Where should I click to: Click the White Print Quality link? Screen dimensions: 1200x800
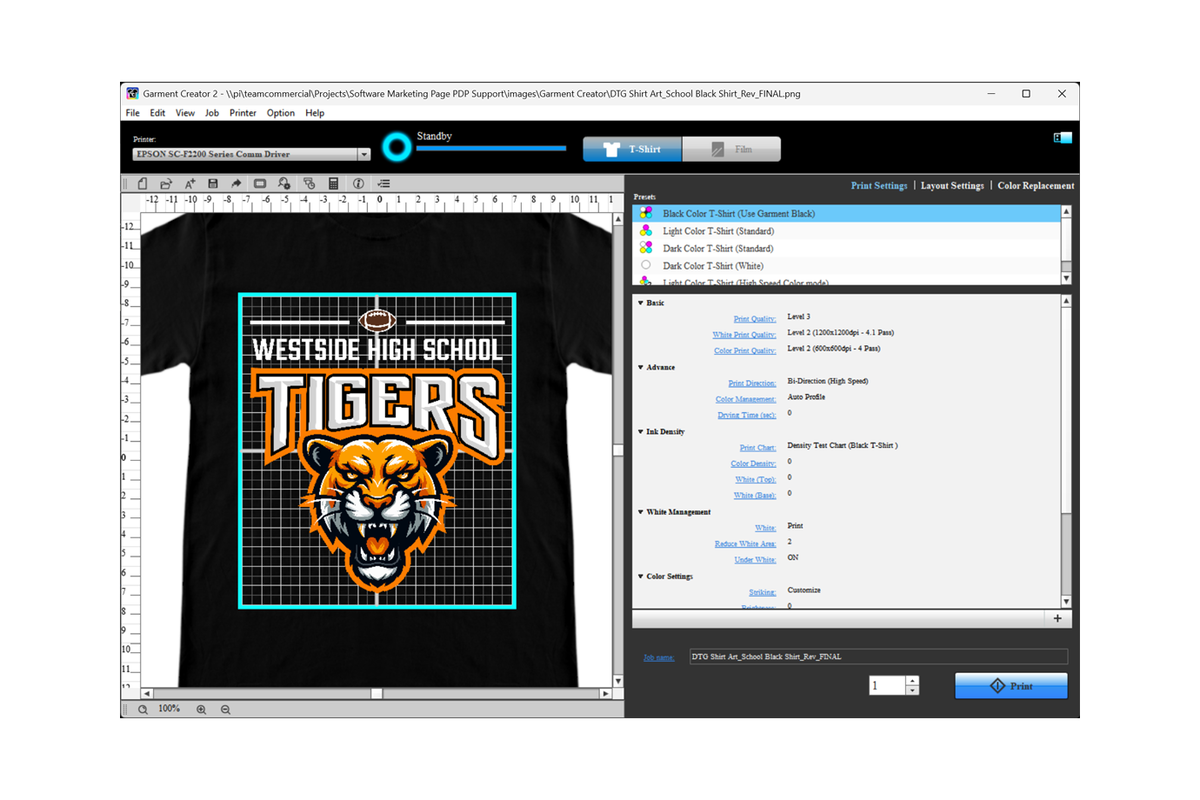744,335
